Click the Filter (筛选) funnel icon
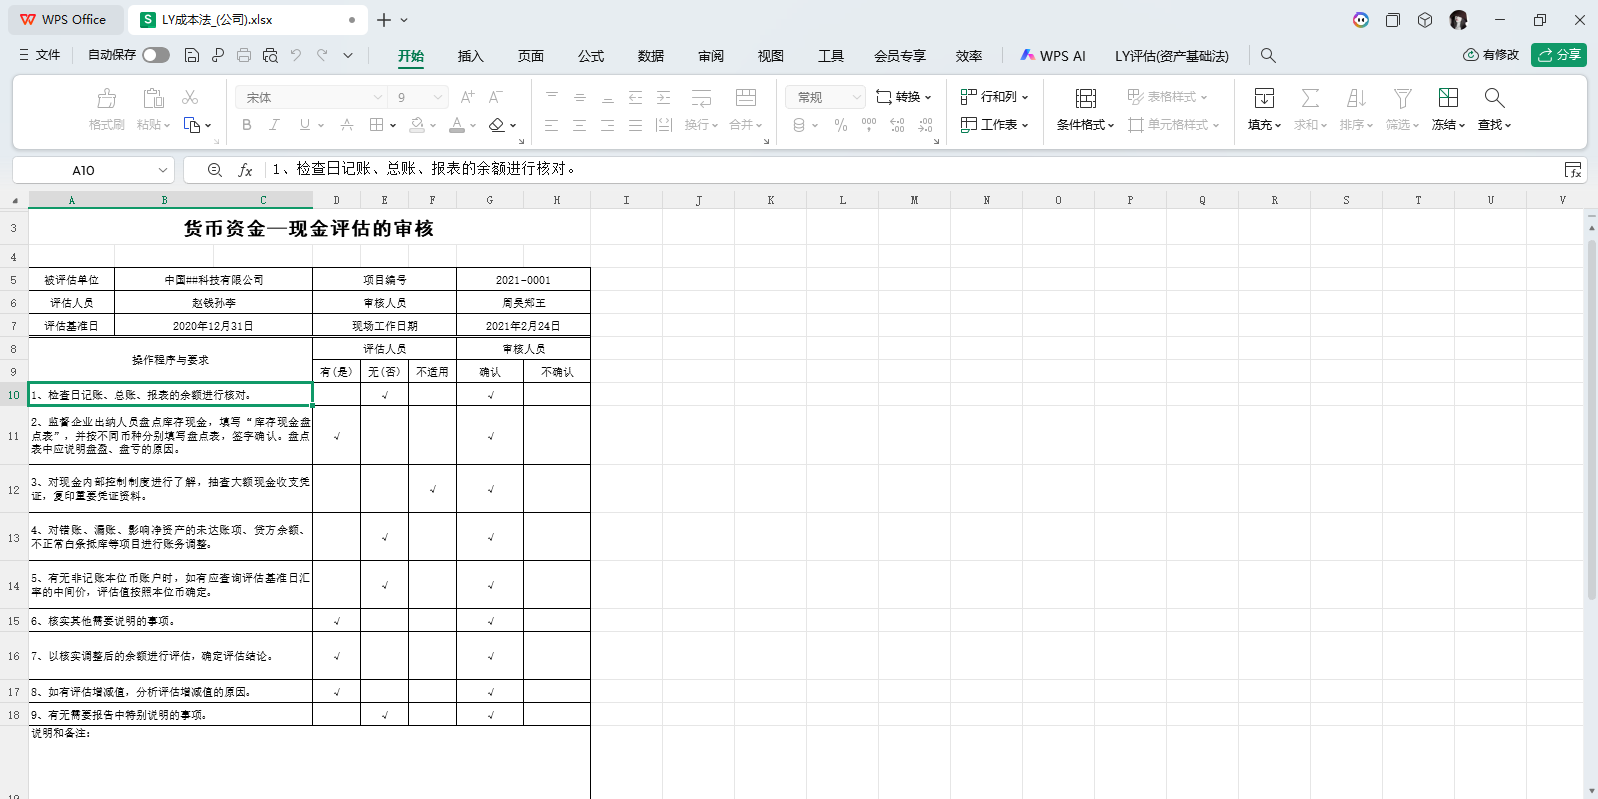 pos(1403,97)
